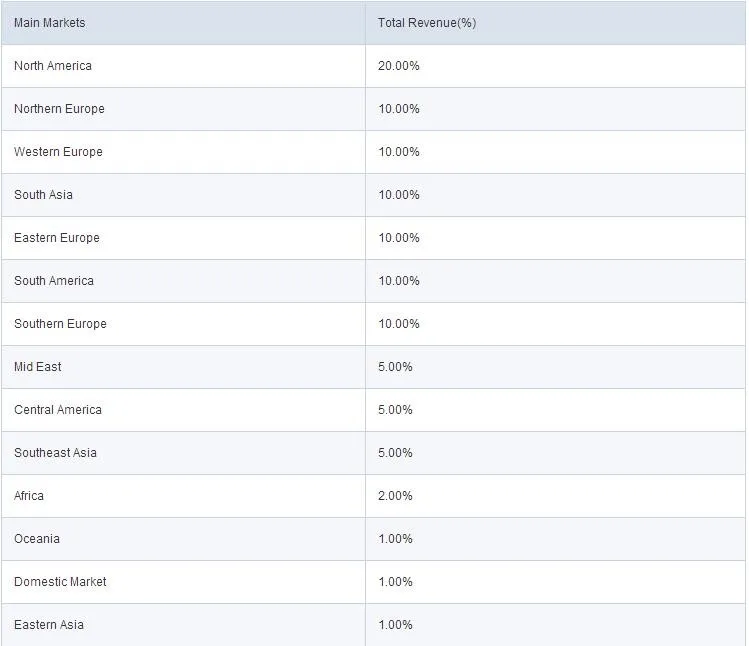
Task: Click the 20.00% revenue value
Action: [399, 66]
